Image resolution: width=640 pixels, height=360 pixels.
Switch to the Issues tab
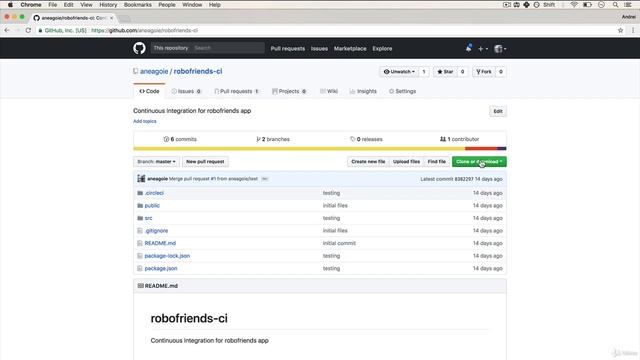coord(186,91)
